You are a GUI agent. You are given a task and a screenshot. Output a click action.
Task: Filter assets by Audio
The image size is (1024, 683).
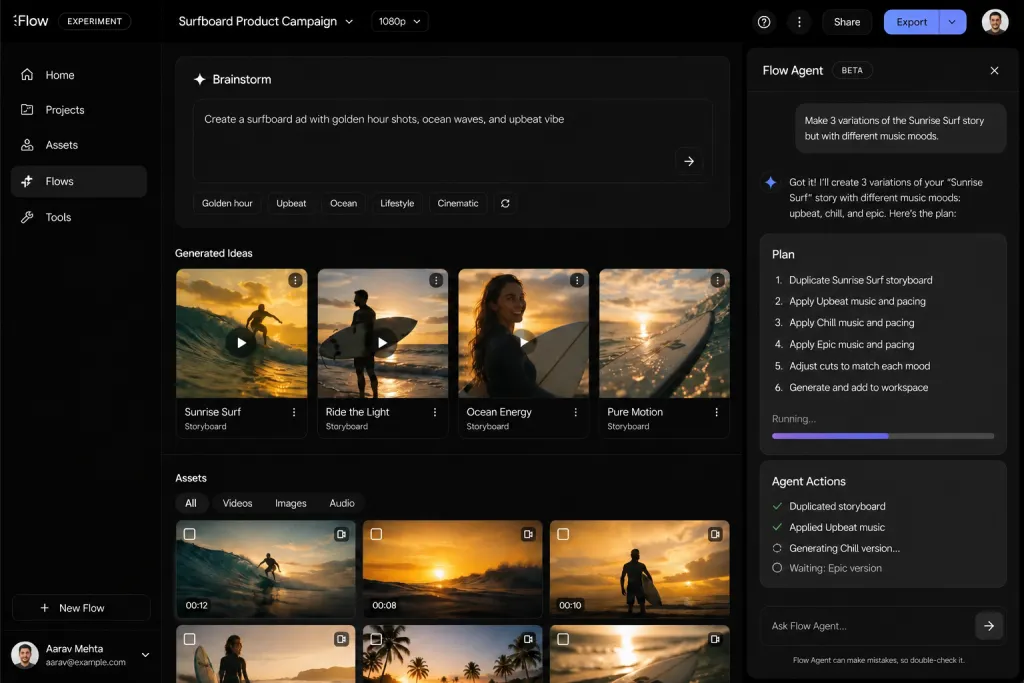pos(342,503)
